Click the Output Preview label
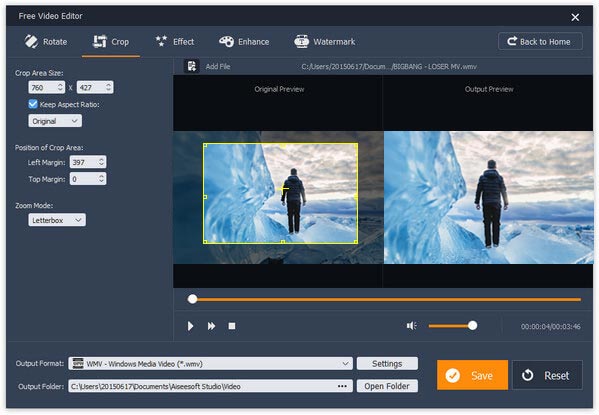 pos(489,89)
